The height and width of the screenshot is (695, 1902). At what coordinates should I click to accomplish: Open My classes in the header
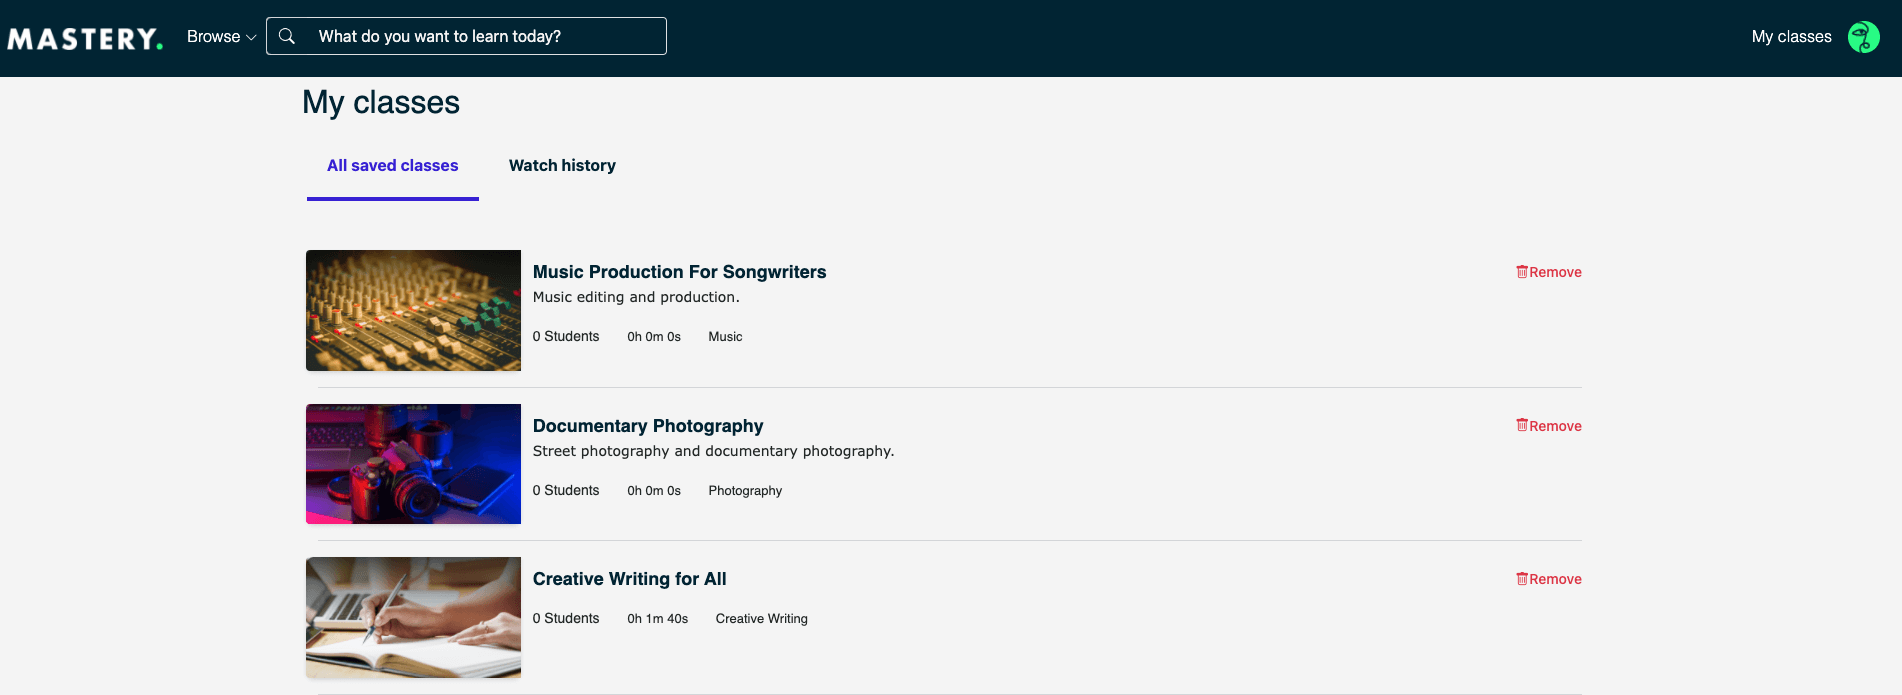click(1791, 36)
